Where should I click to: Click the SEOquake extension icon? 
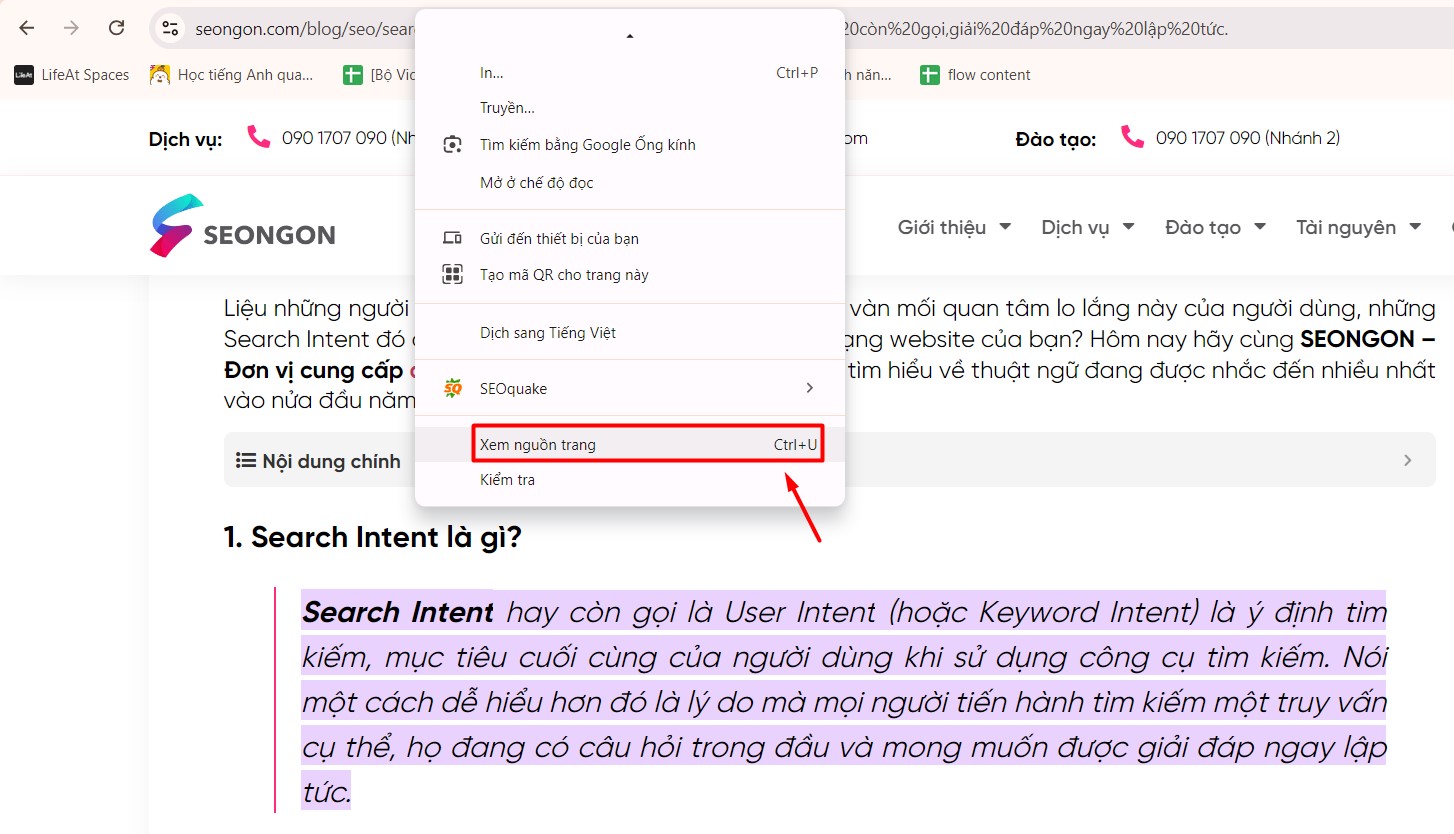click(x=452, y=388)
